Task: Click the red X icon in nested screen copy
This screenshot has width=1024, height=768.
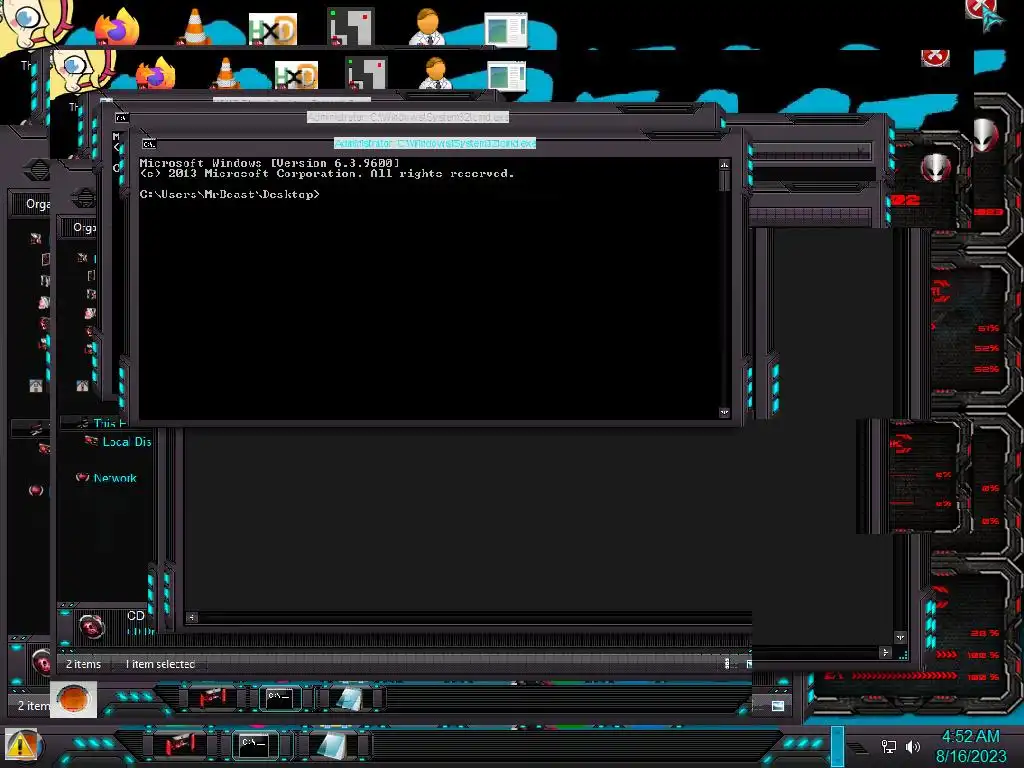Action: [x=935, y=58]
